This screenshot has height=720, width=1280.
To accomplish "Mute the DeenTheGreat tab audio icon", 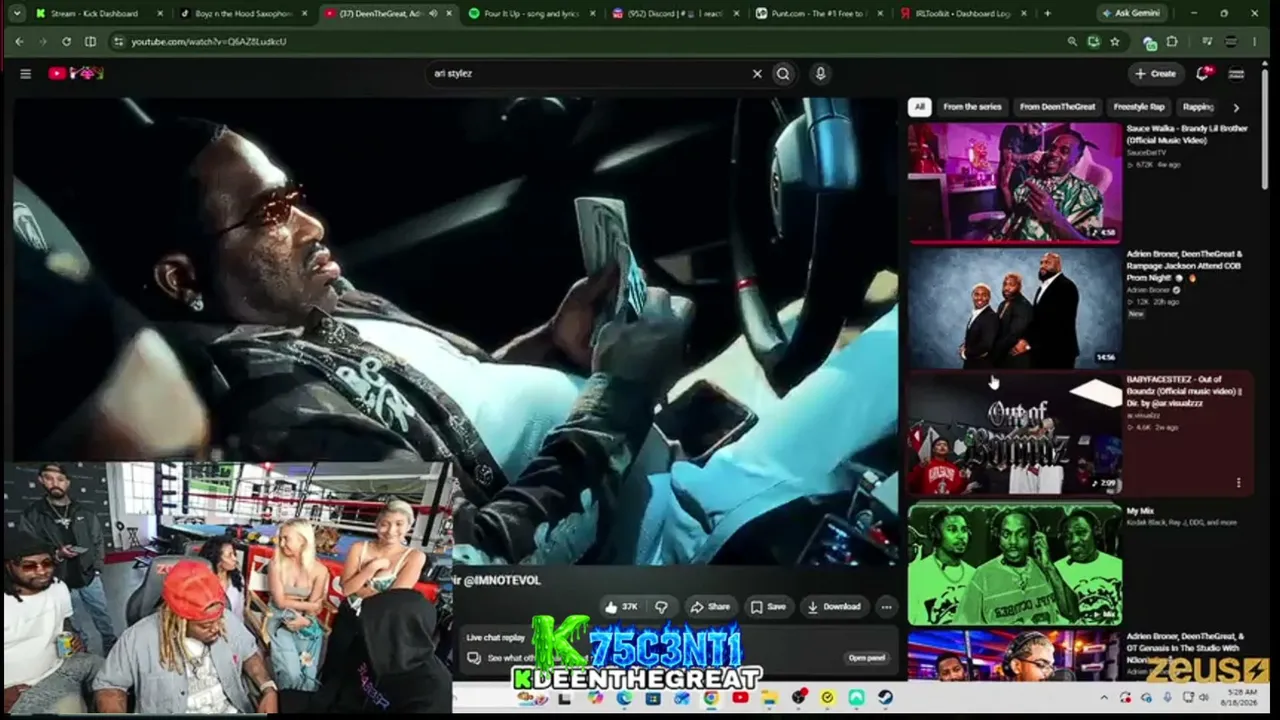I will [433, 14].
